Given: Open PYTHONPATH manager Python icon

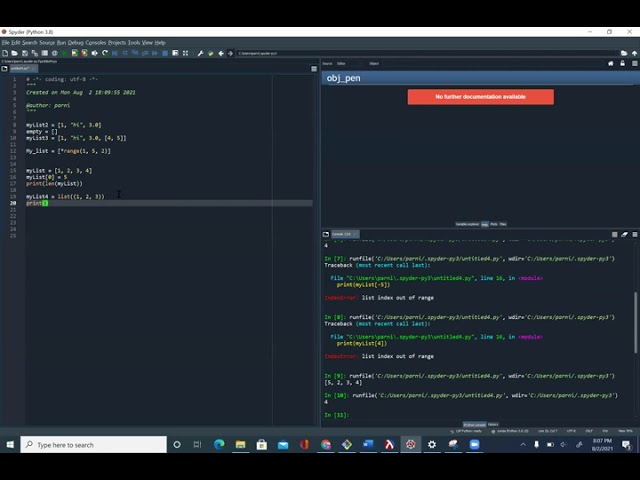Looking at the screenshot, I should click(211, 53).
